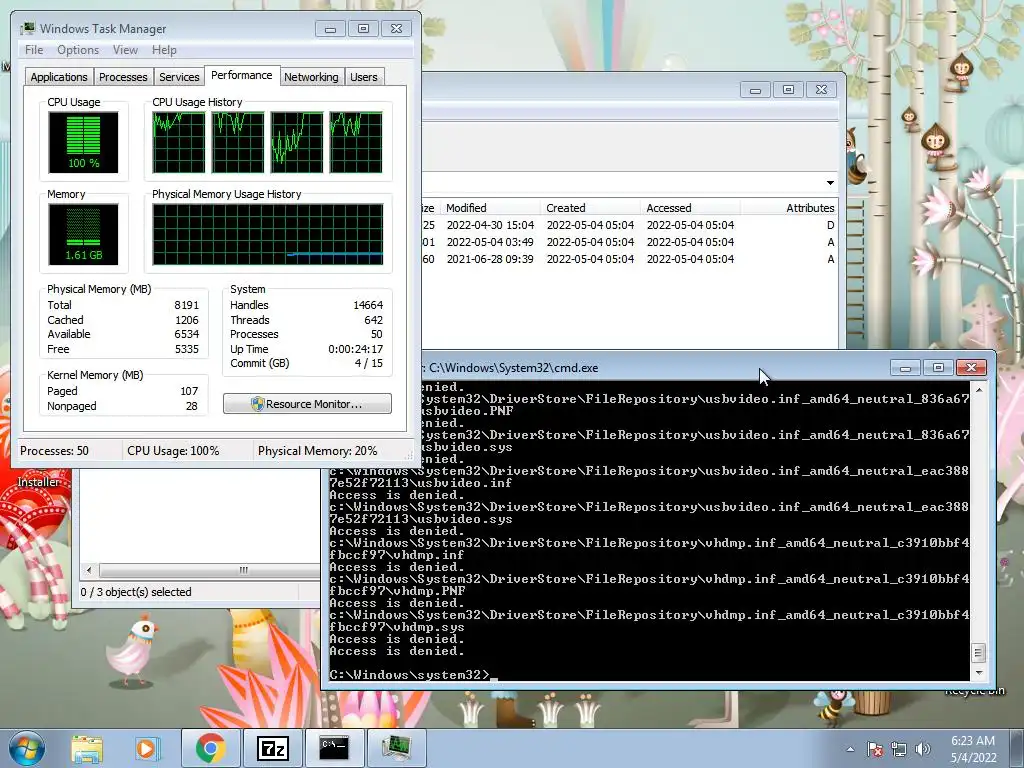1024x768 pixels.
Task: Open Google Chrome from the taskbar
Action: pyautogui.click(x=210, y=748)
